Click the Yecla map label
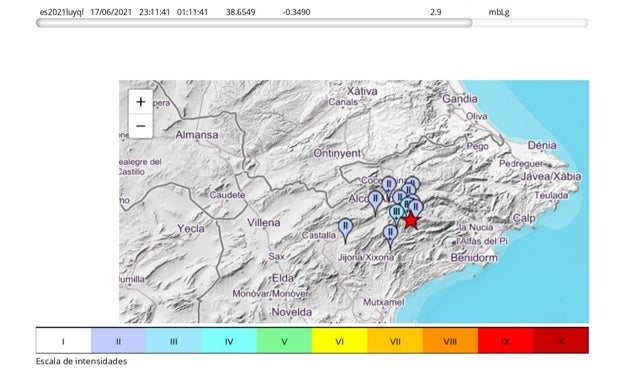Viewport: 624px width, 385px height. pyautogui.click(x=191, y=229)
